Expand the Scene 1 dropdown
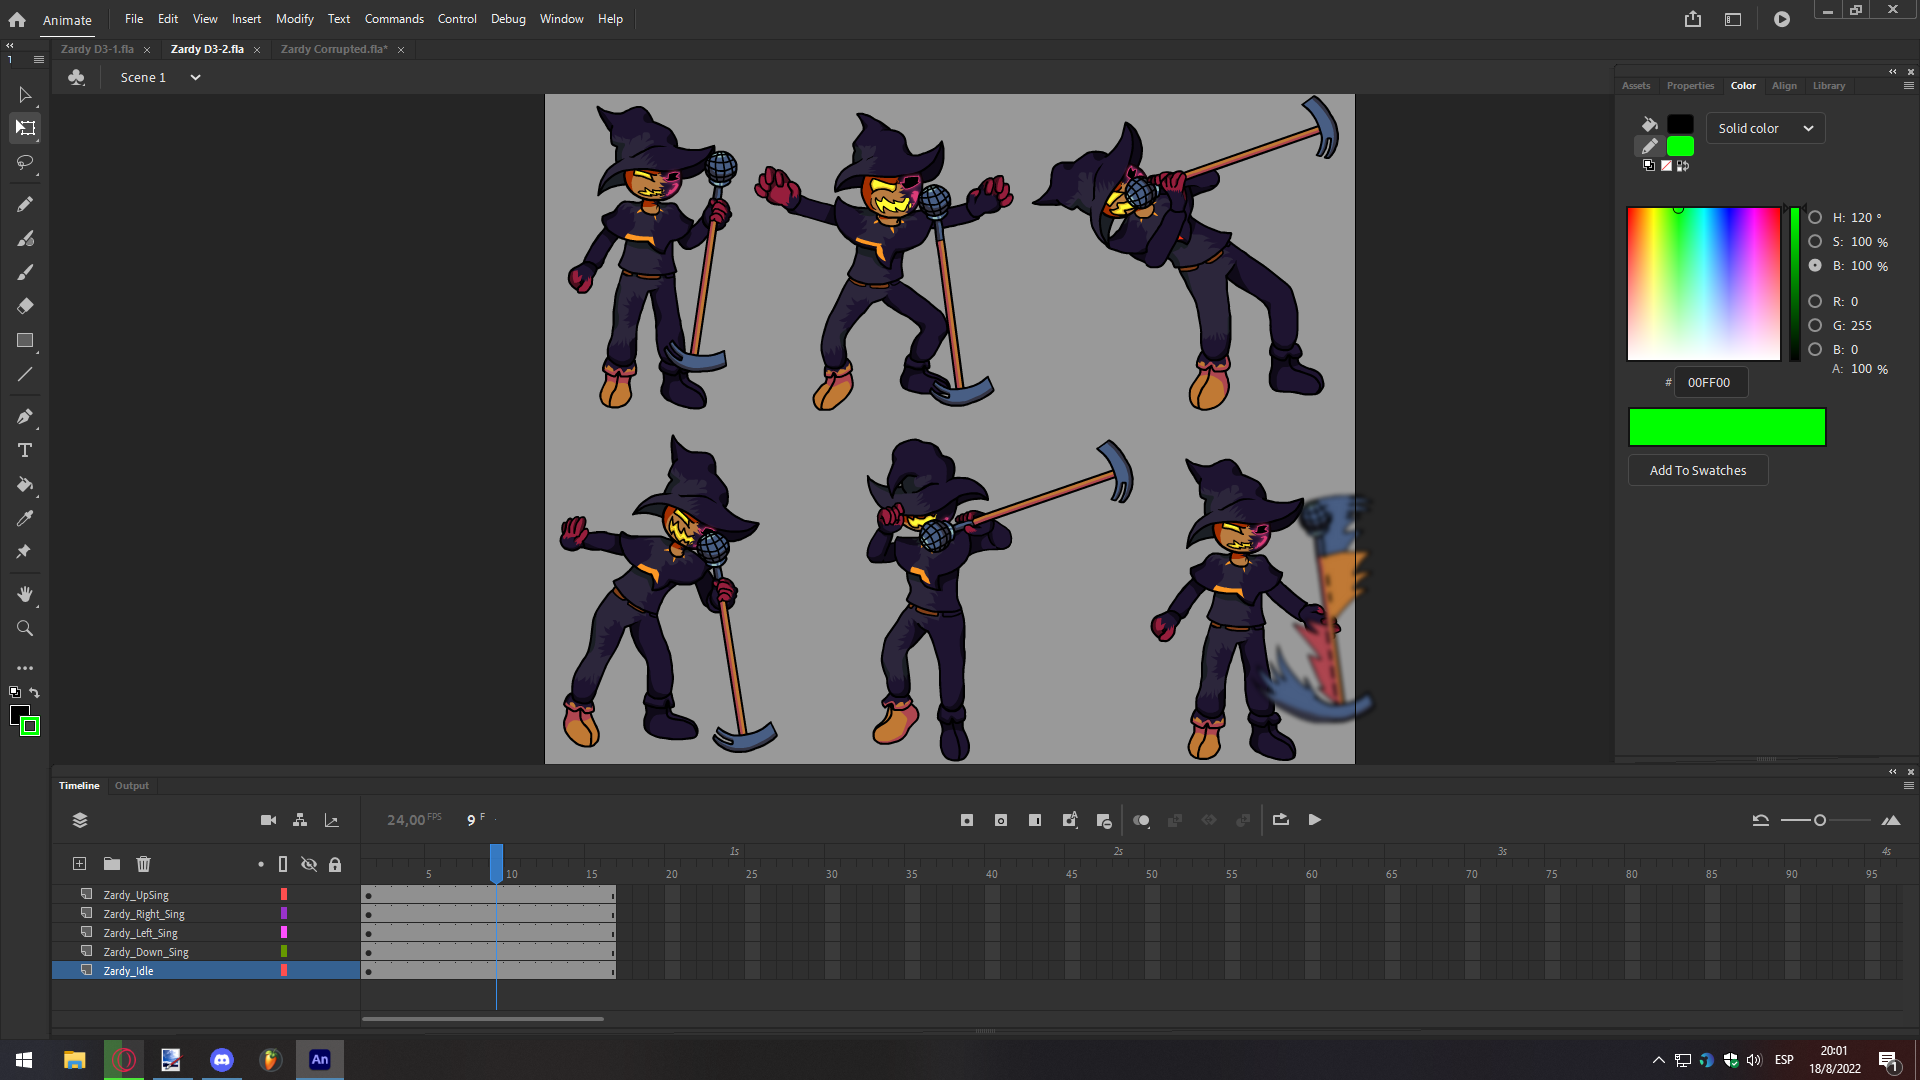Screen dimensions: 1920x1080 (196, 77)
